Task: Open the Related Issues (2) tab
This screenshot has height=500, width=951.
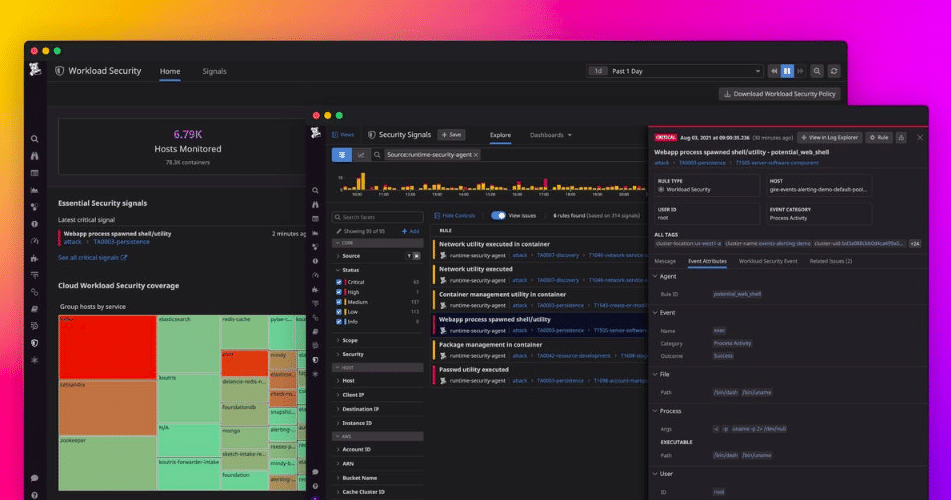Action: pyautogui.click(x=831, y=261)
